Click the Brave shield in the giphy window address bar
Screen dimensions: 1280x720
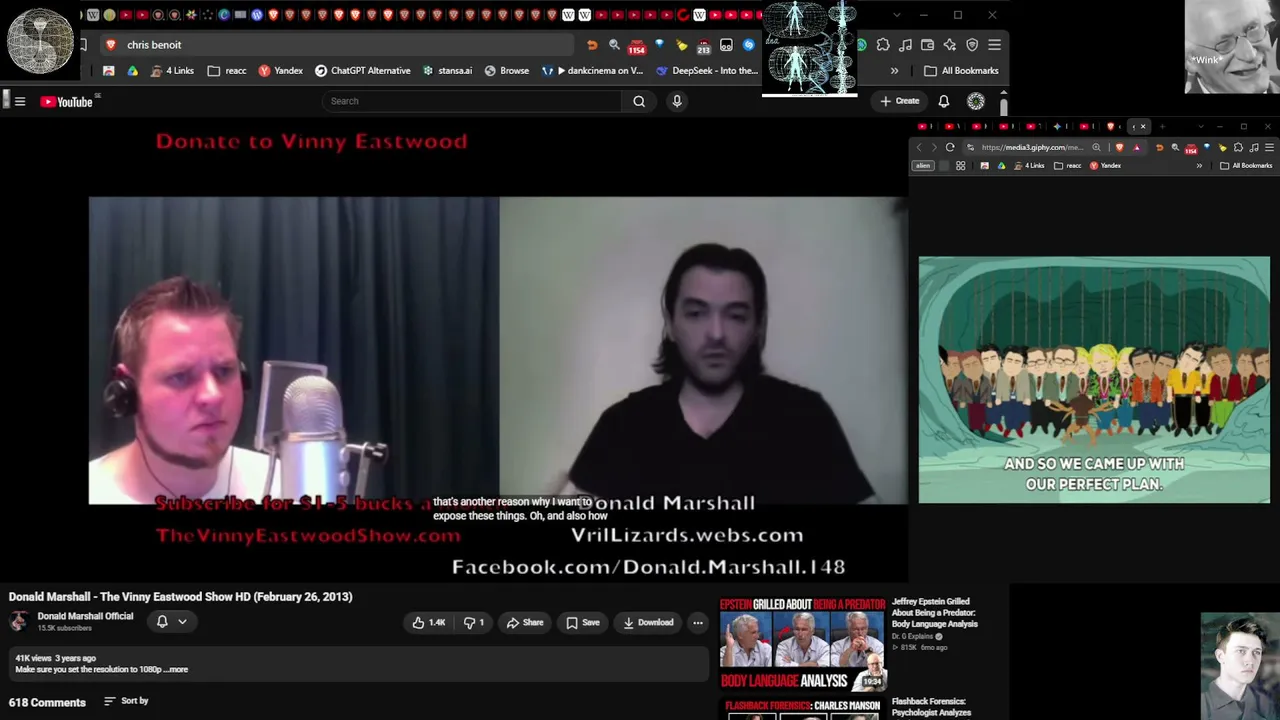pyautogui.click(x=1119, y=148)
